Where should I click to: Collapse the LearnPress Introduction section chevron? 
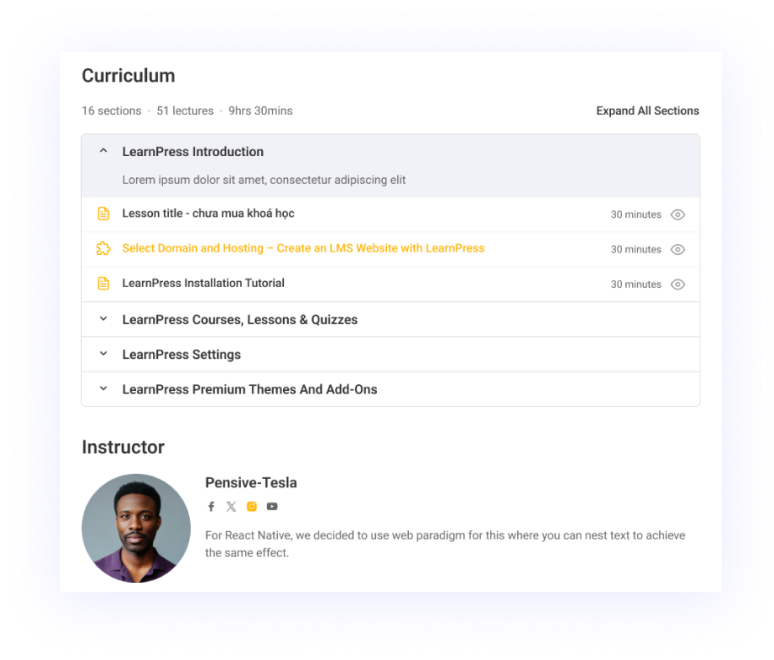tap(103, 151)
